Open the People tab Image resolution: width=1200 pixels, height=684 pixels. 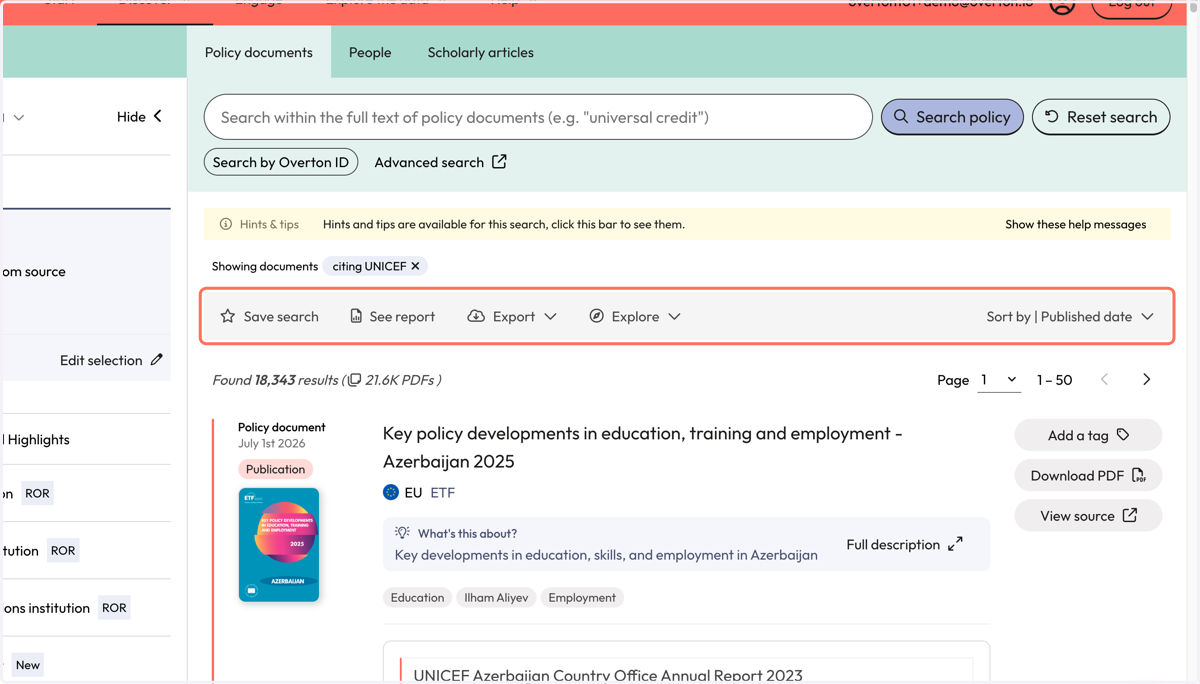[370, 52]
